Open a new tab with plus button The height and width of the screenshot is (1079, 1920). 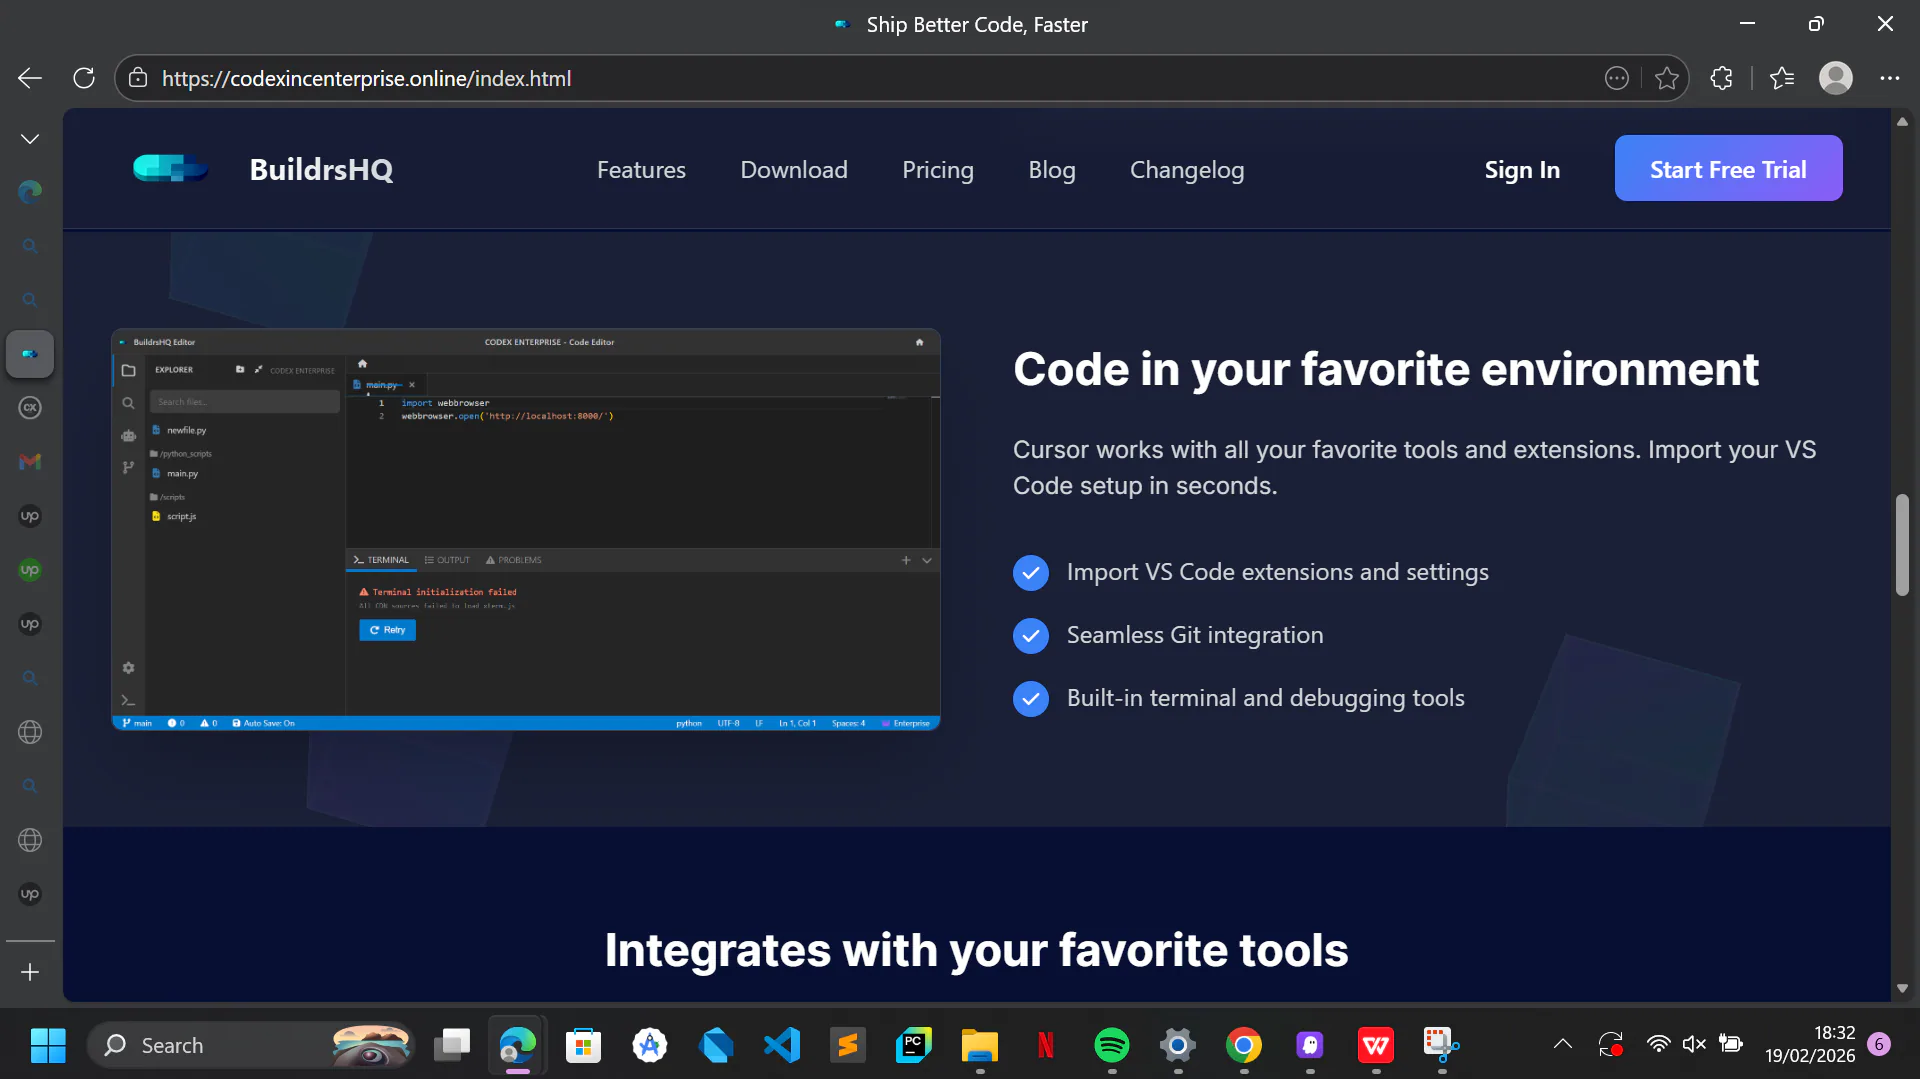[30, 972]
